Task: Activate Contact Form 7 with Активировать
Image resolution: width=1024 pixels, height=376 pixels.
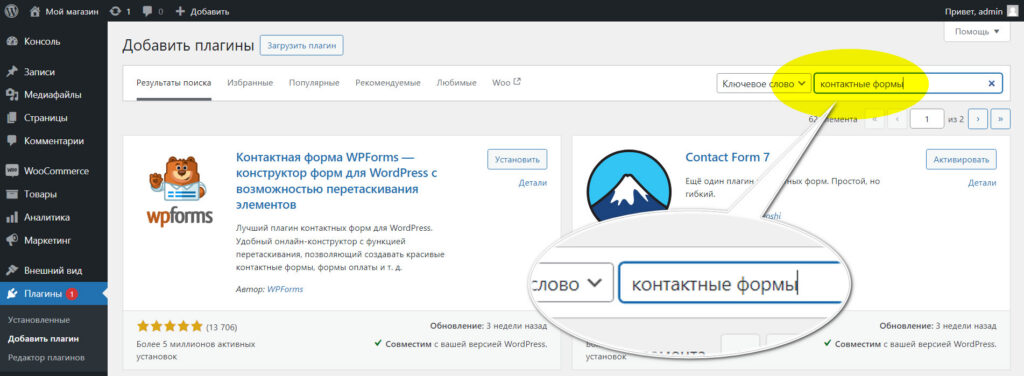Action: point(961,159)
